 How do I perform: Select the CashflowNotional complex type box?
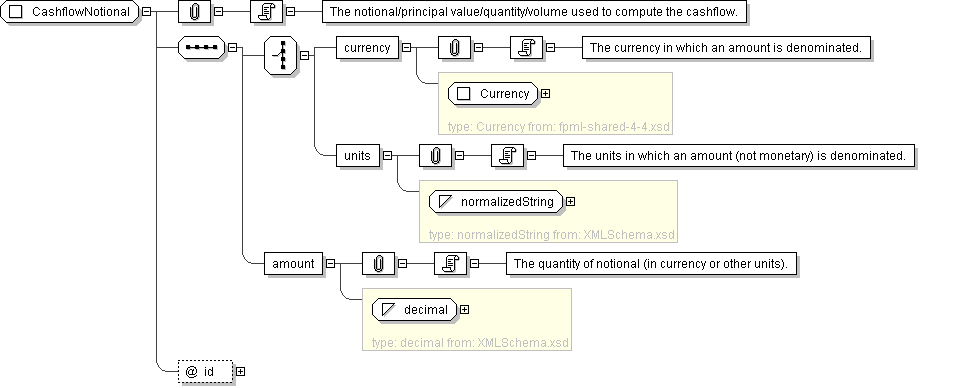tap(70, 12)
